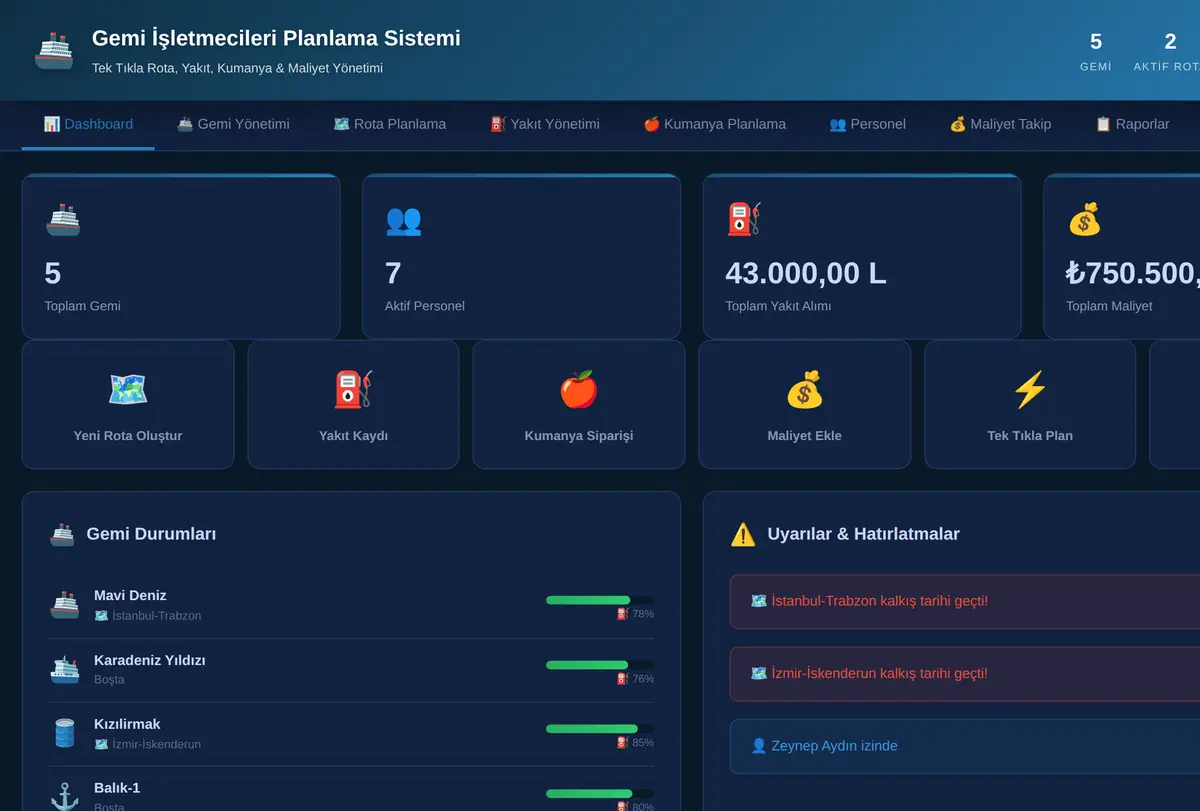Click the İstanbul-Trabzon kalkış tarihi geçti alert

pyautogui.click(x=965, y=601)
